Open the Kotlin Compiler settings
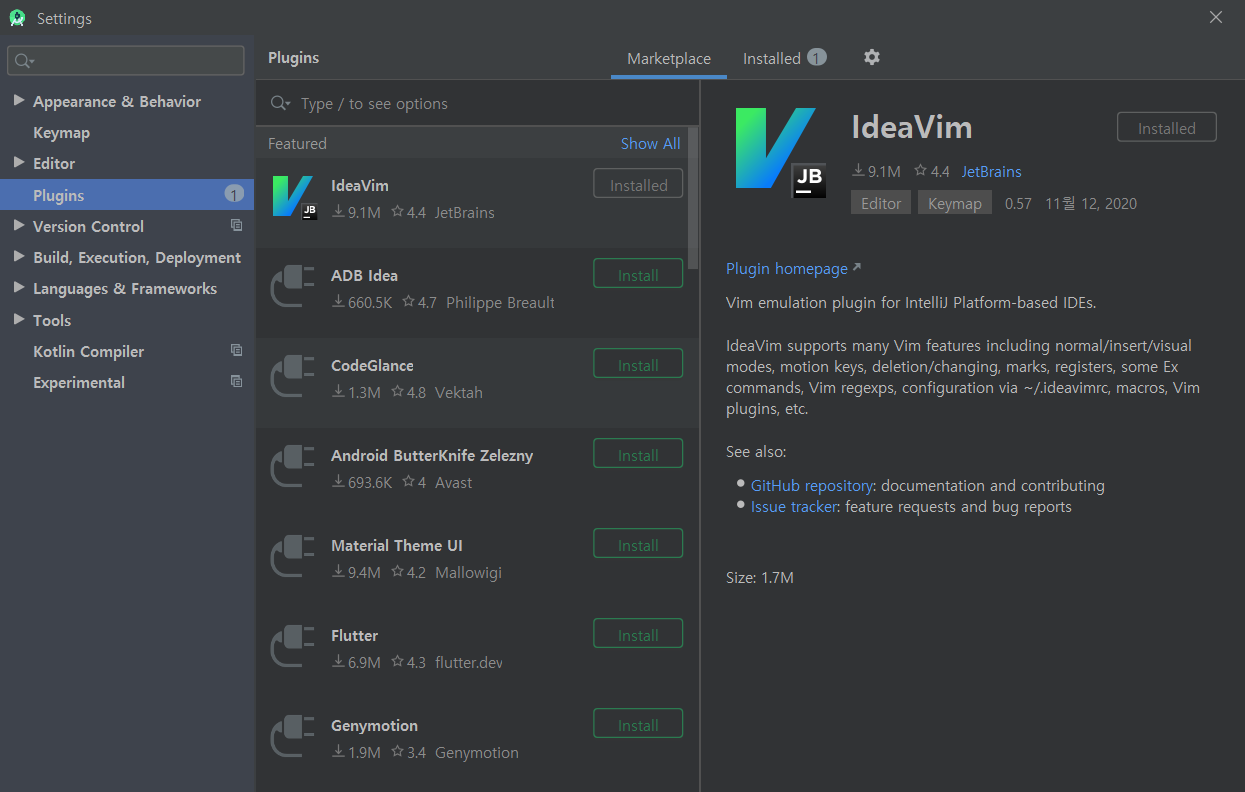The width and height of the screenshot is (1245, 792). (x=88, y=351)
